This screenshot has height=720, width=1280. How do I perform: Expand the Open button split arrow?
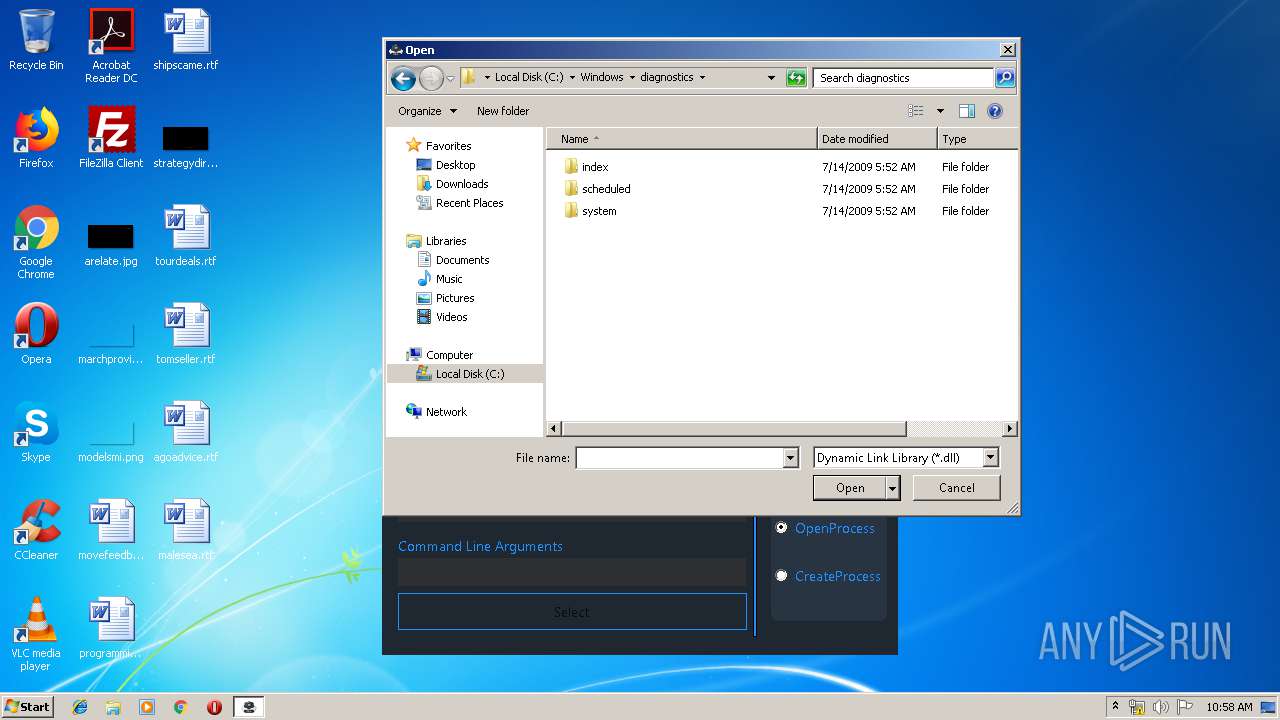click(893, 488)
